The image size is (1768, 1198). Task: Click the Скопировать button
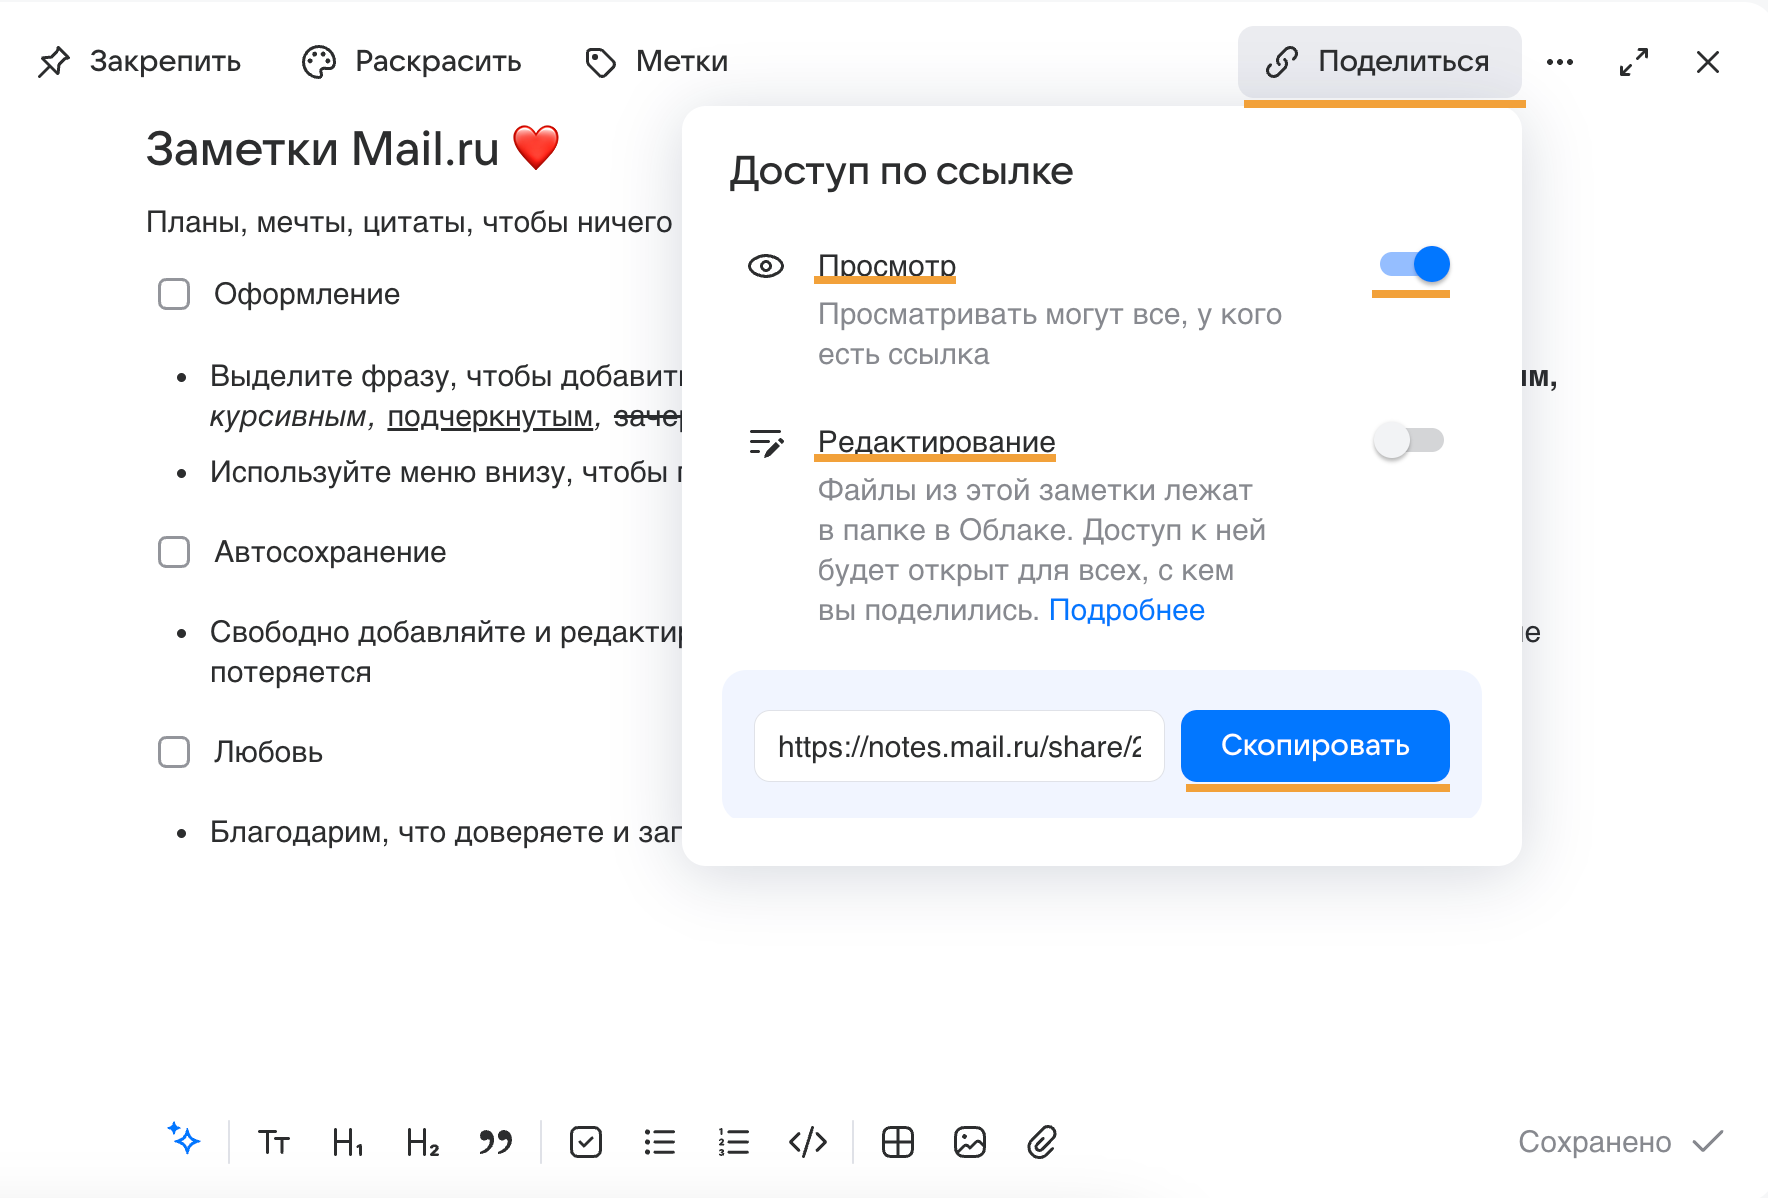1315,746
